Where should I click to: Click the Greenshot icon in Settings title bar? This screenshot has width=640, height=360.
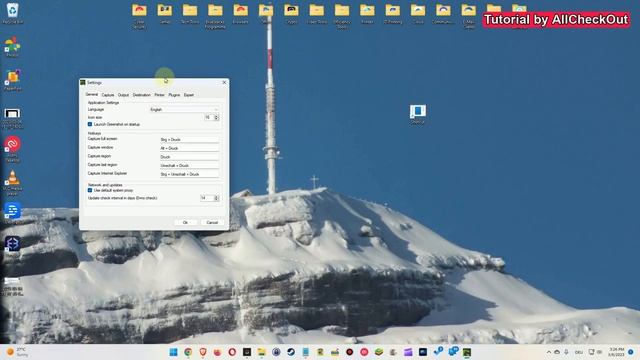(x=83, y=82)
